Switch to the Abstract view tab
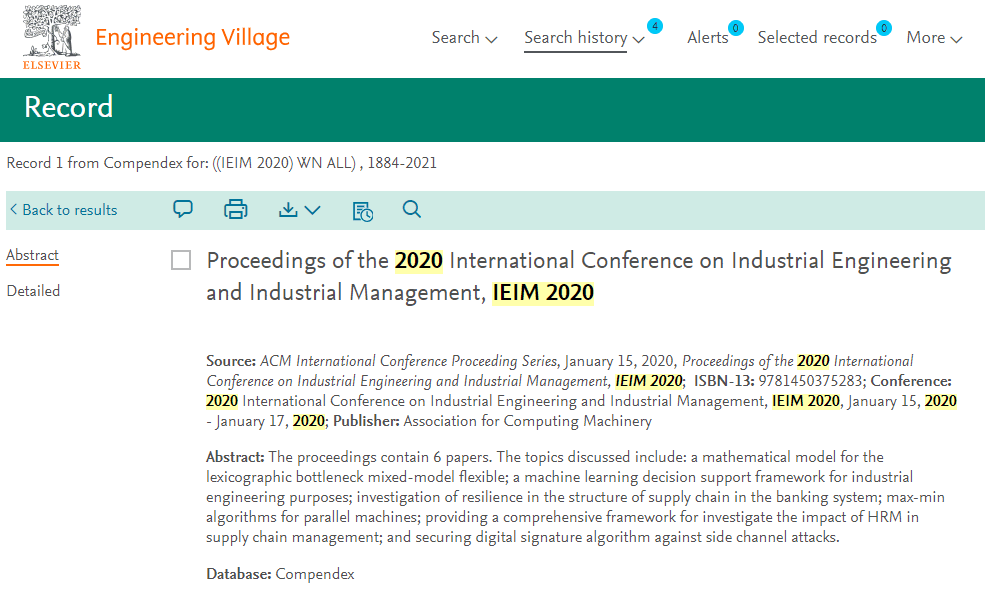 coord(33,255)
